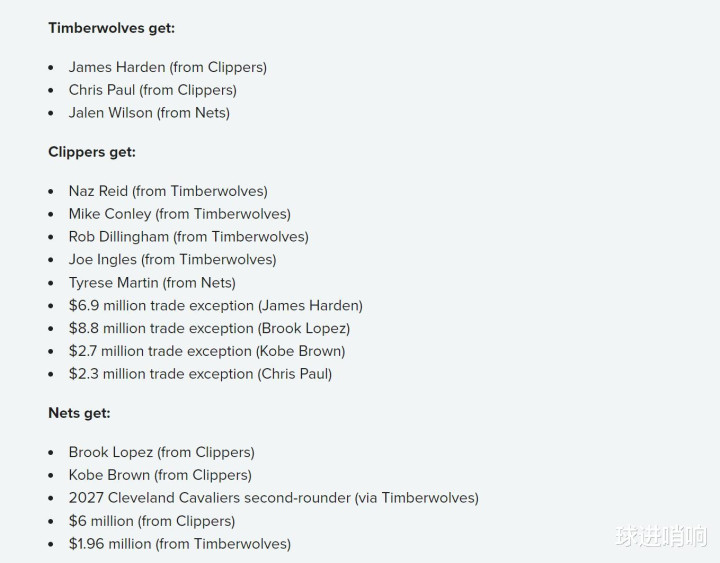
Task: Select the $2.7 million Kobe Brown exception
Action: (x=207, y=351)
